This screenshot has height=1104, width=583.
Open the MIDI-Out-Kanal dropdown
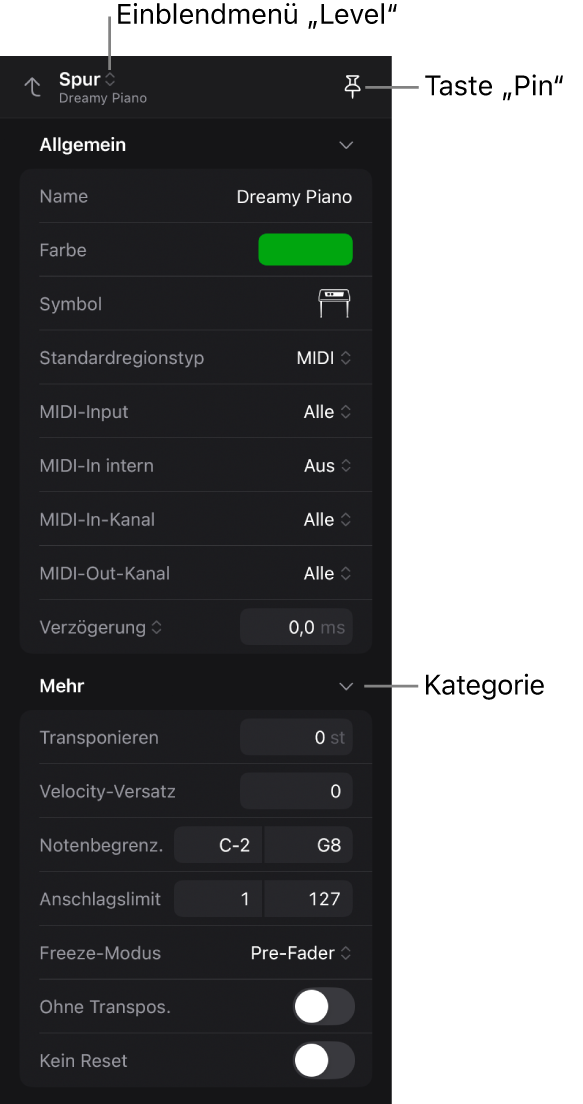point(327,574)
